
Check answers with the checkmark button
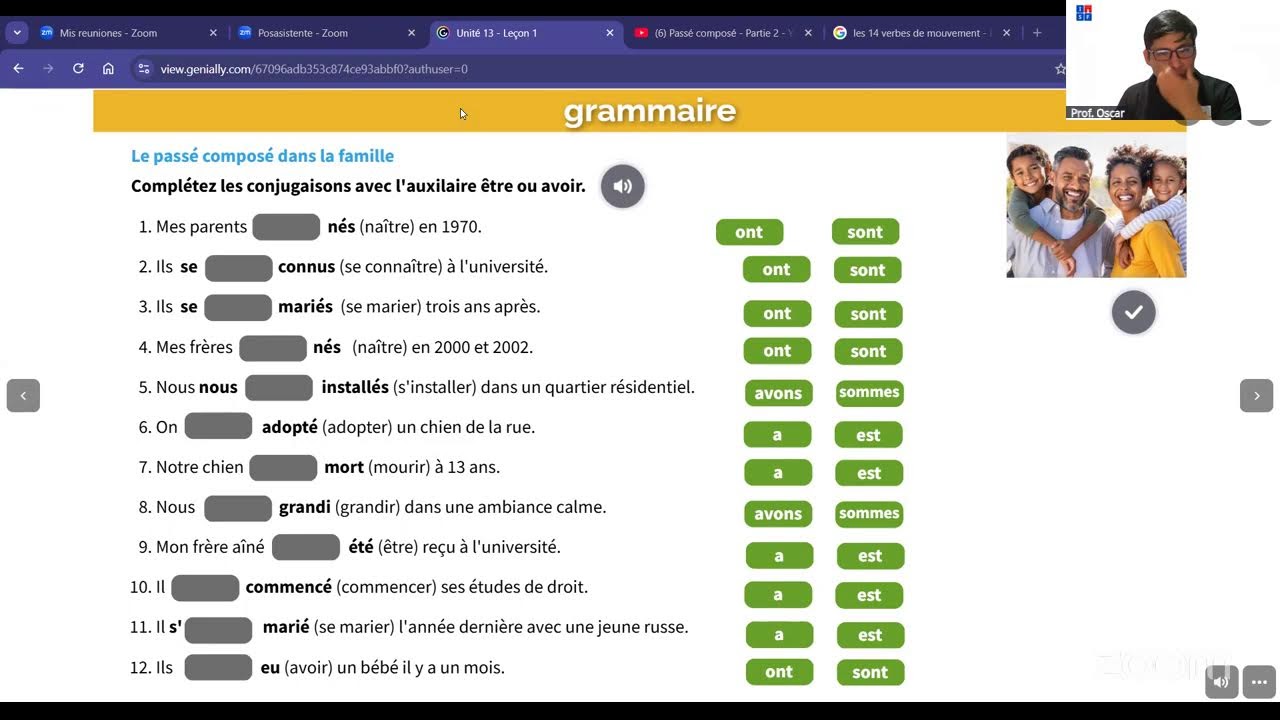1133,312
